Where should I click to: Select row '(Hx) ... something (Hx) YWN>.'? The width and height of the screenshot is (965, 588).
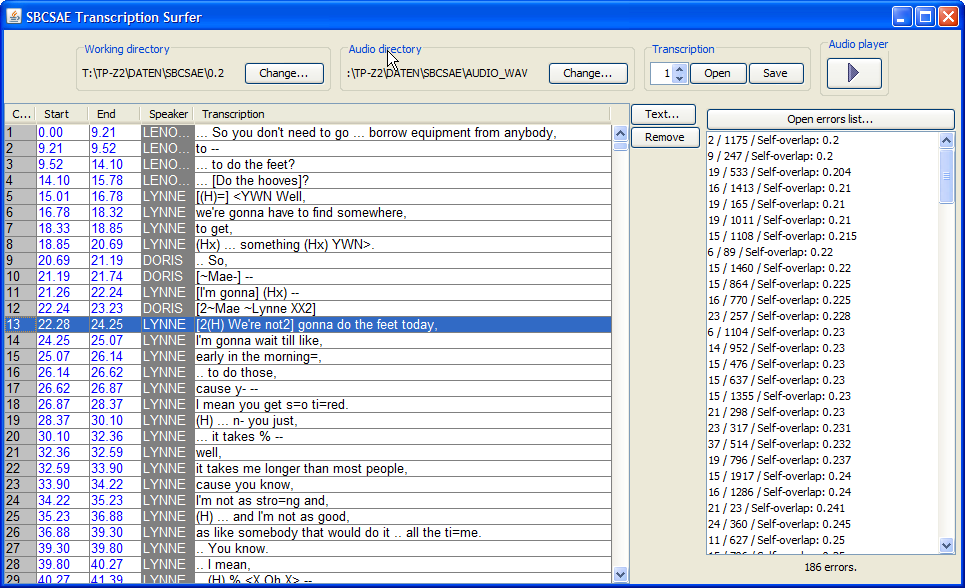[x=308, y=244]
